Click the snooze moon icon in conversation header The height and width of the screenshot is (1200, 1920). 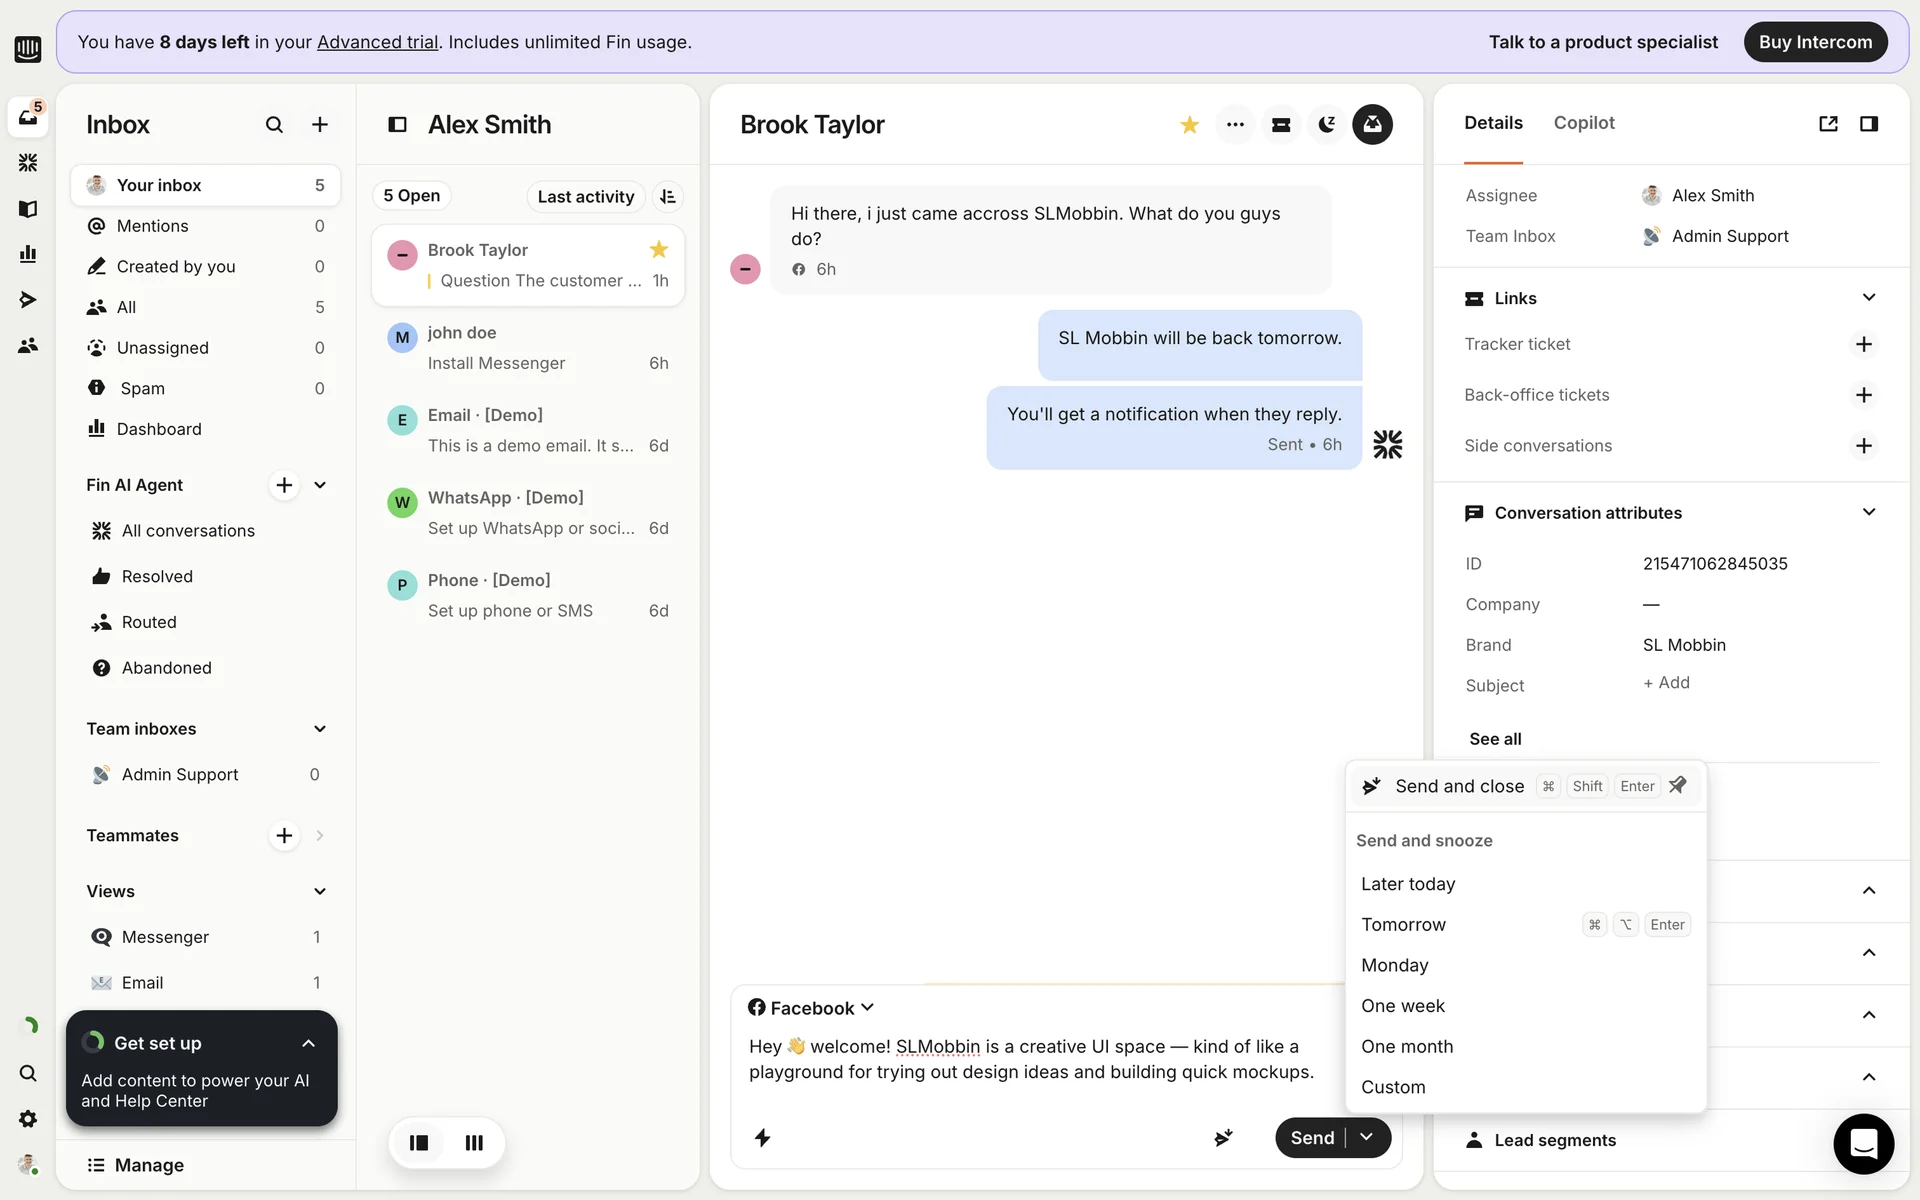click(1326, 124)
